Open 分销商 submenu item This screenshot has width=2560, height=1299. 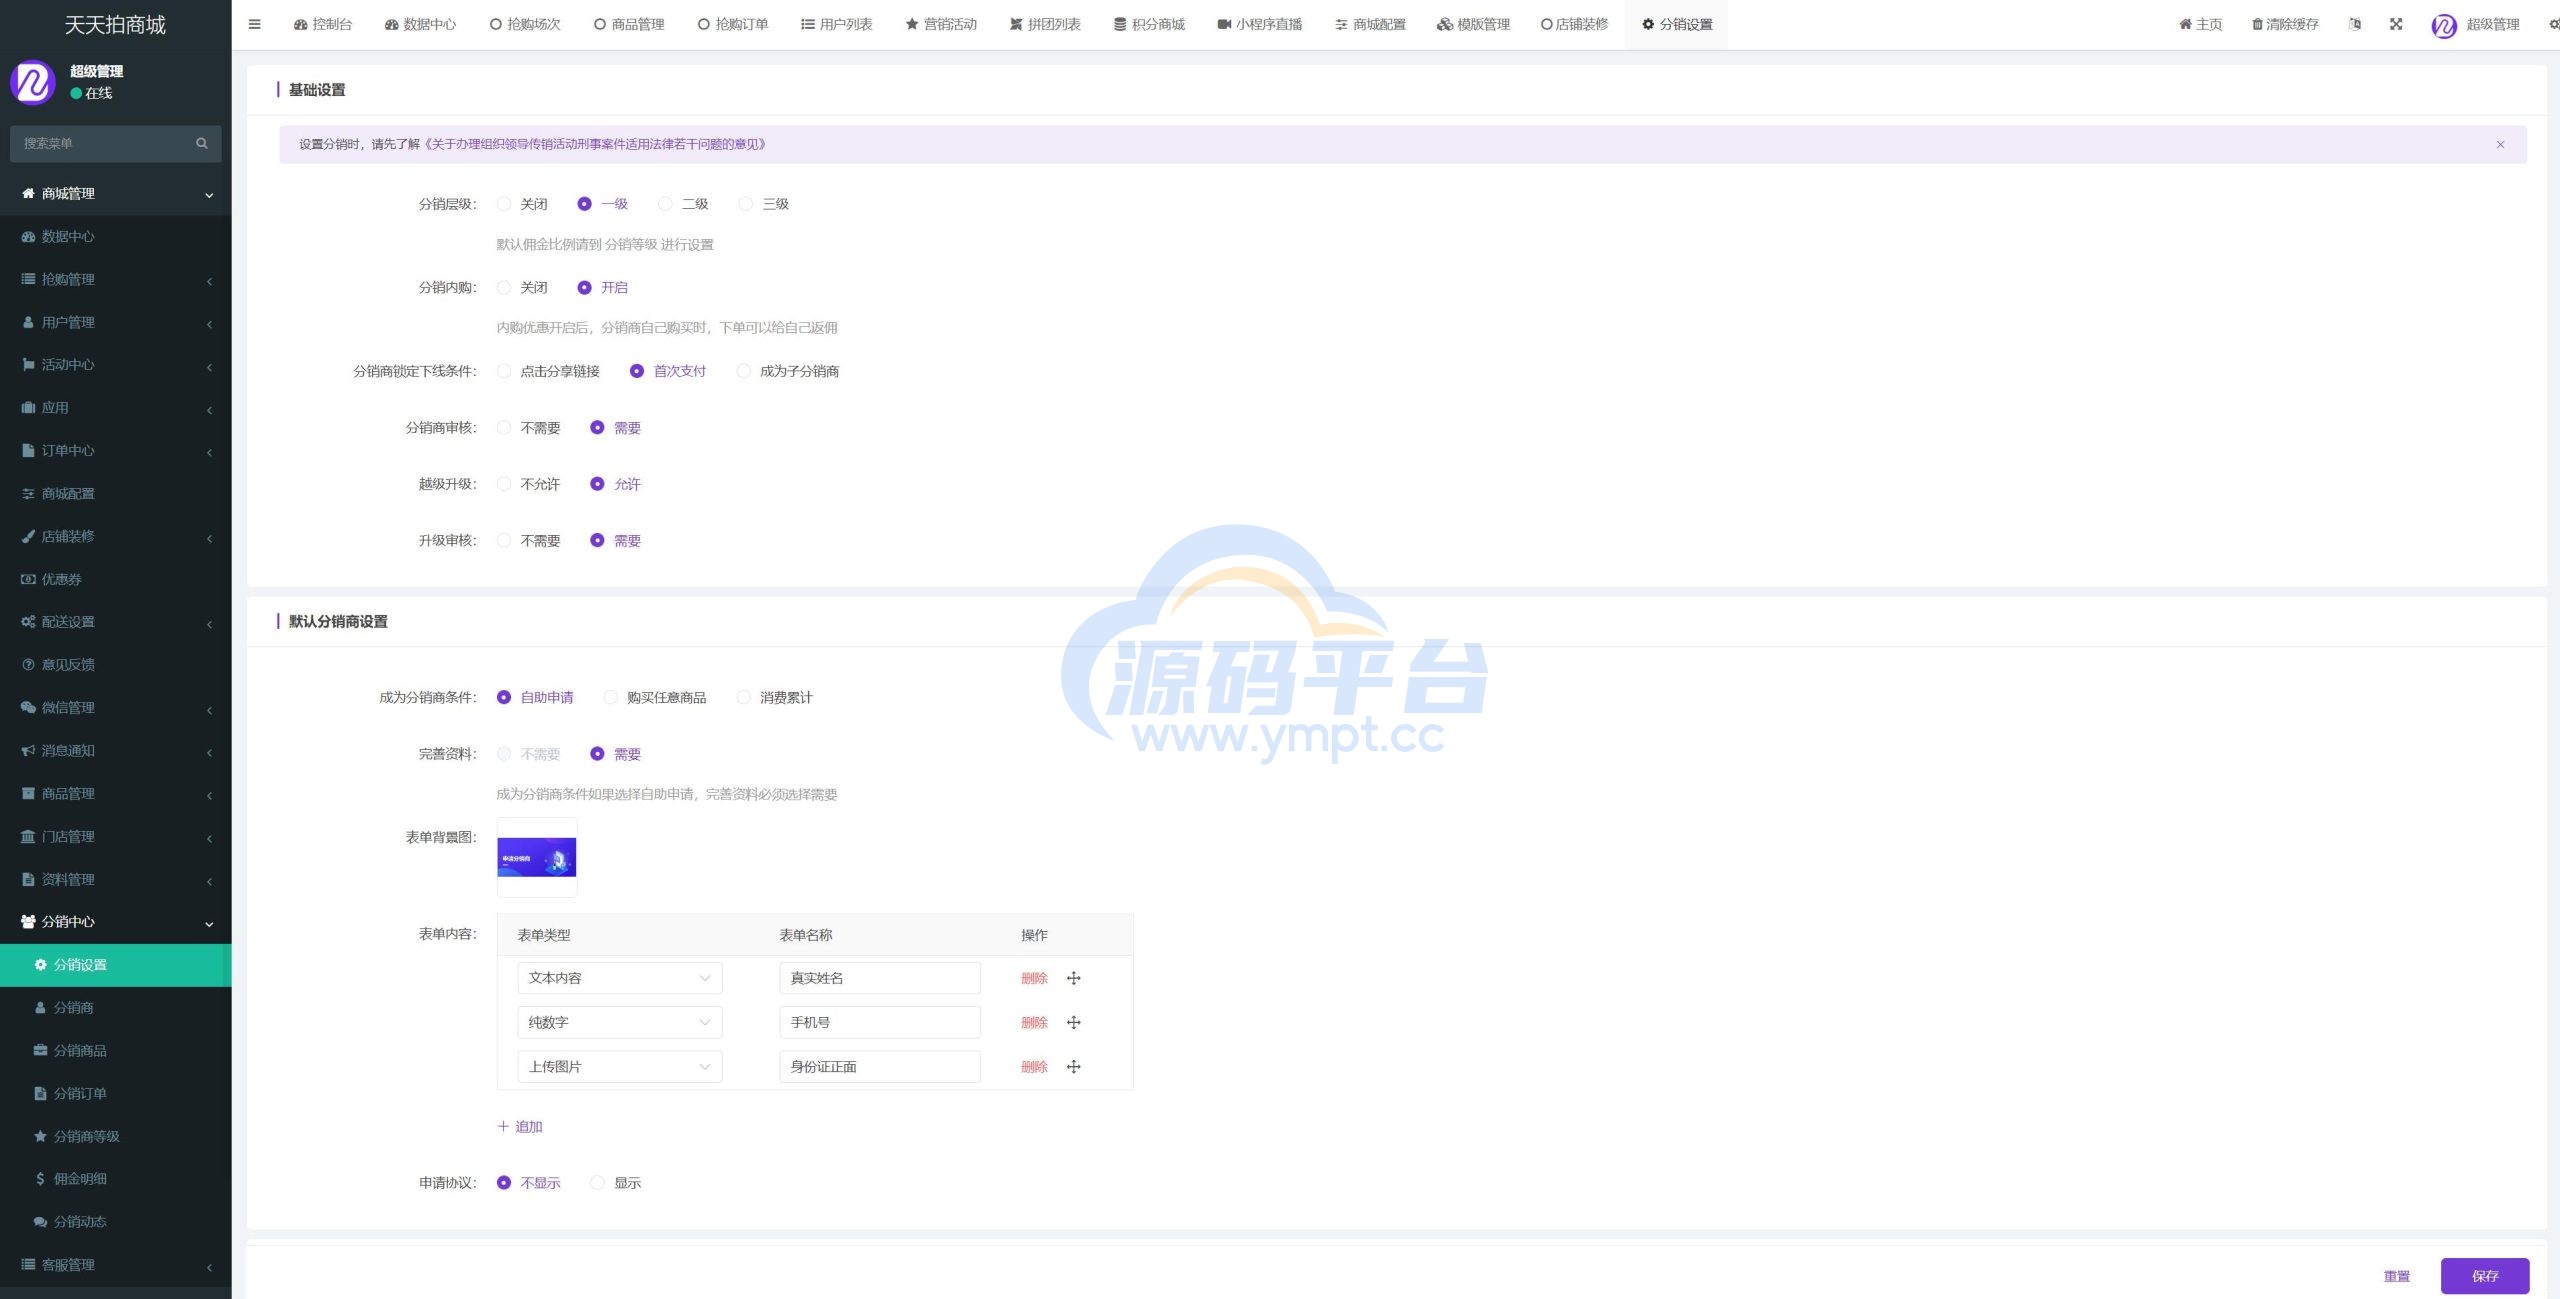[116, 1007]
